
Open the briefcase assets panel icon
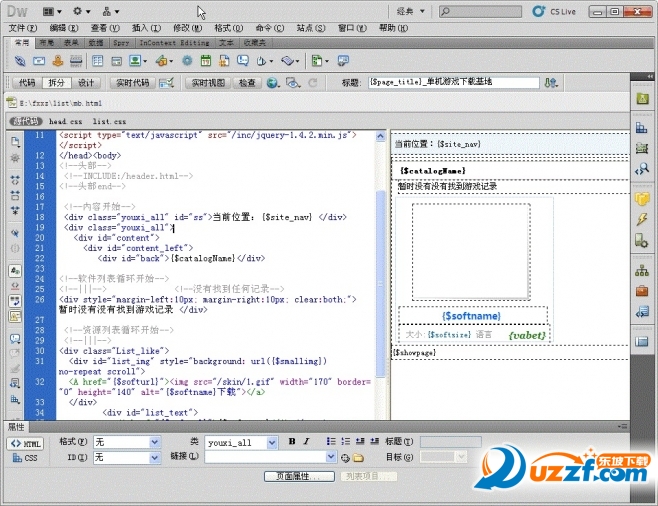(642, 291)
